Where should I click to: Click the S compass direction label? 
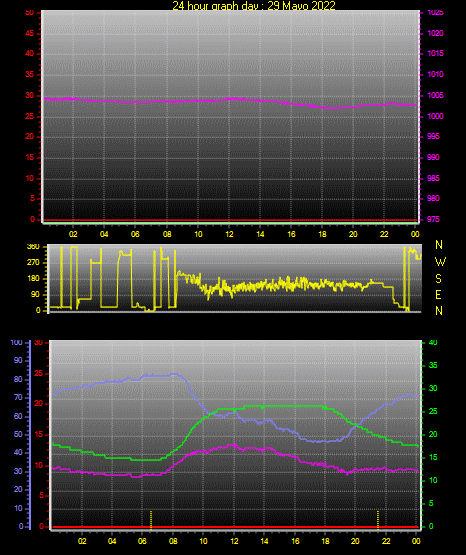pos(438,279)
